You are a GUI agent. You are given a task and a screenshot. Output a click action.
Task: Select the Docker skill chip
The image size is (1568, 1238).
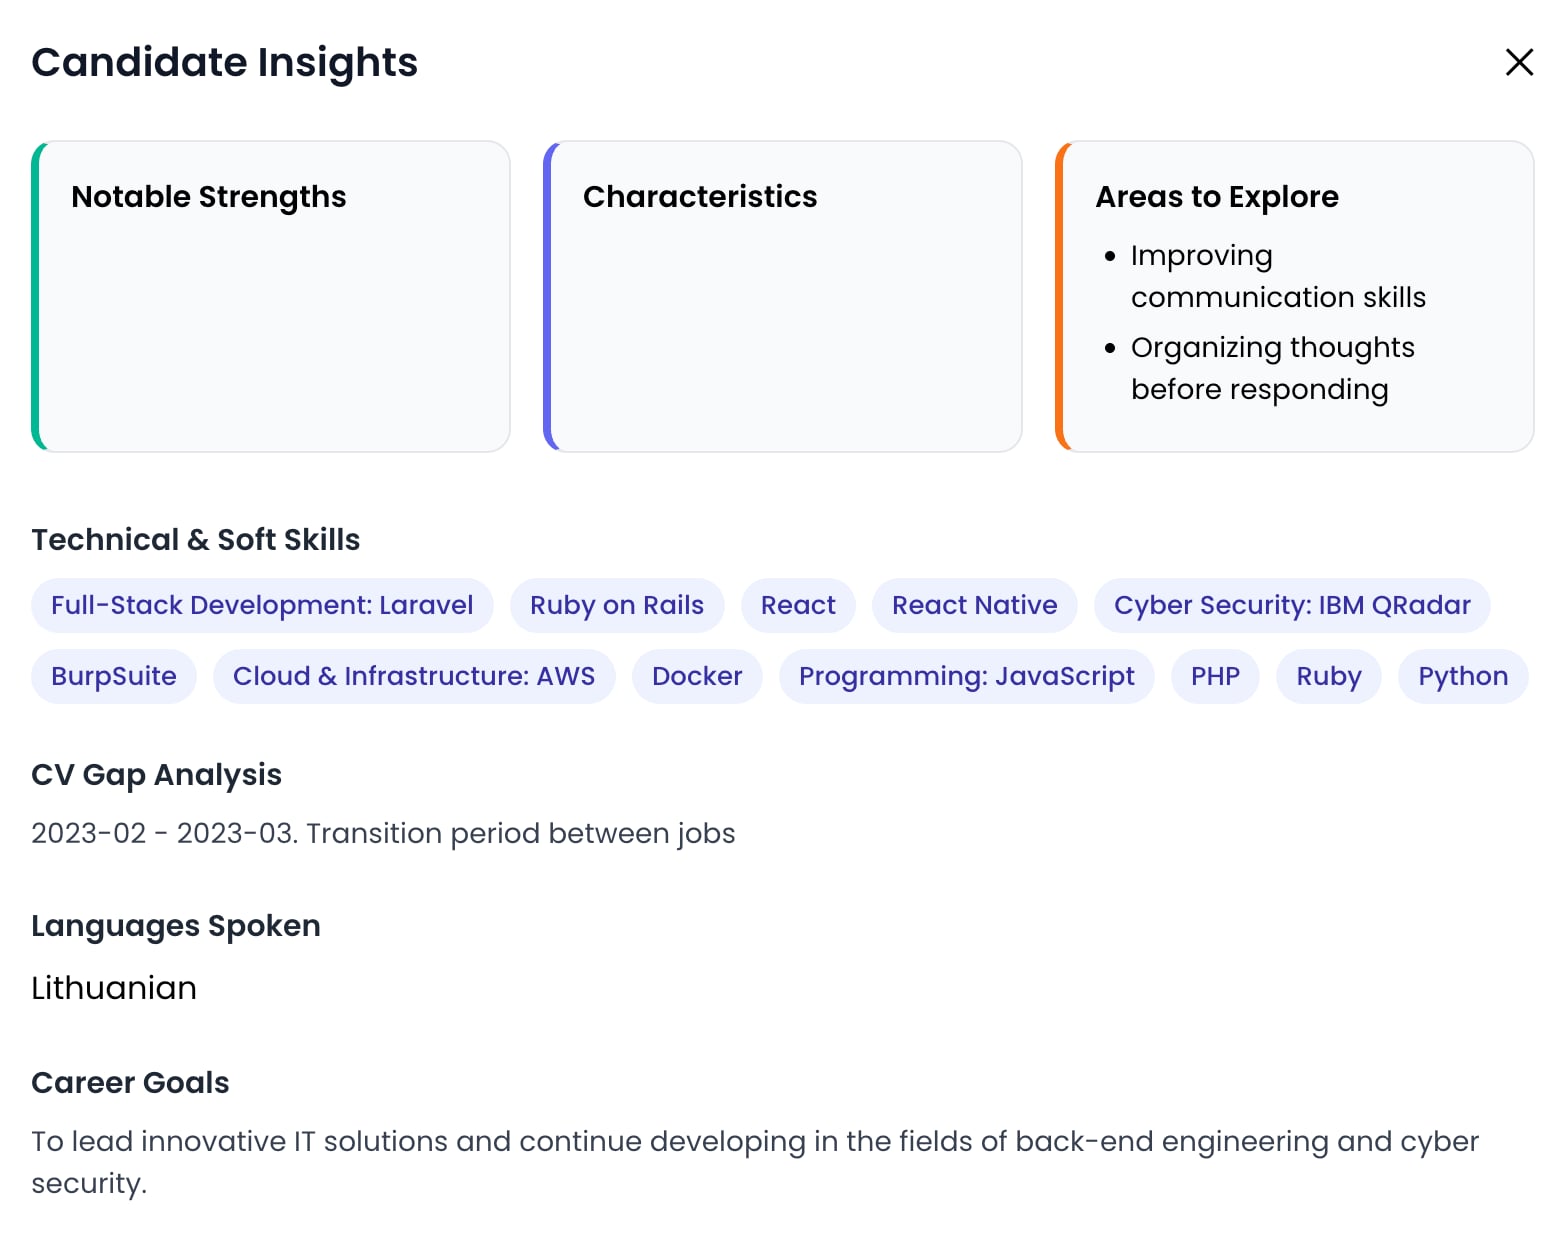coord(696,676)
